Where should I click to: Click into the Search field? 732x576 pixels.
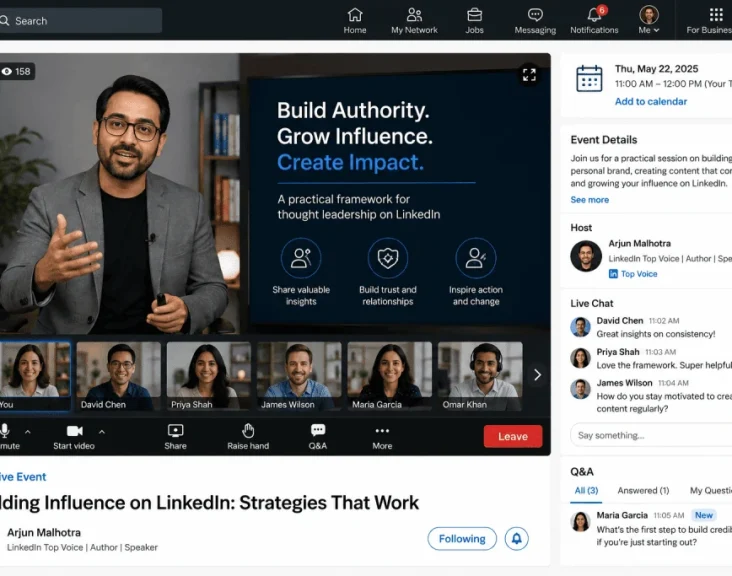click(80, 21)
